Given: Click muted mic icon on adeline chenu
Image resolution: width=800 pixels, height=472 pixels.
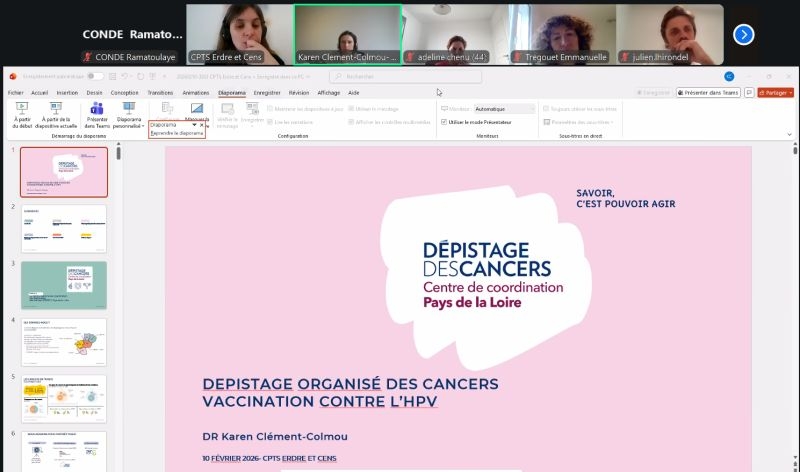Looking at the screenshot, I should (x=410, y=57).
